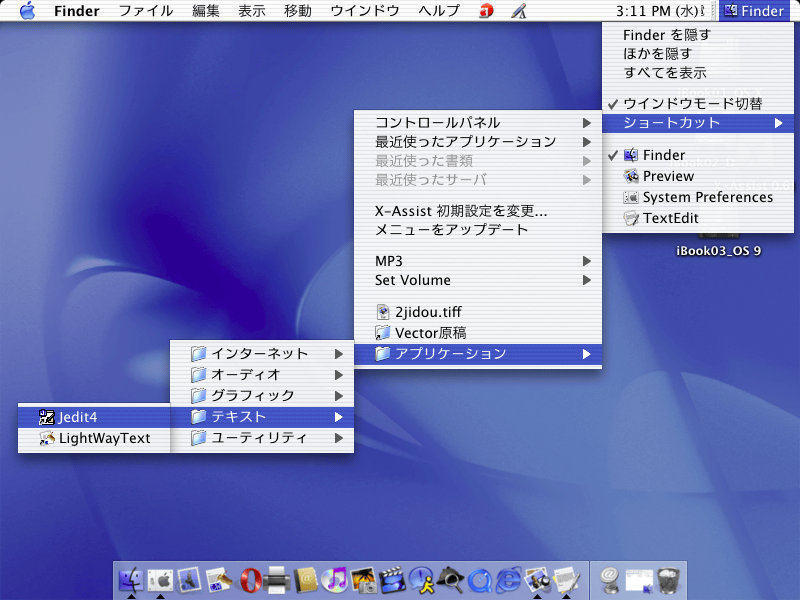Restore the minimized window in the Dock

coord(639,580)
